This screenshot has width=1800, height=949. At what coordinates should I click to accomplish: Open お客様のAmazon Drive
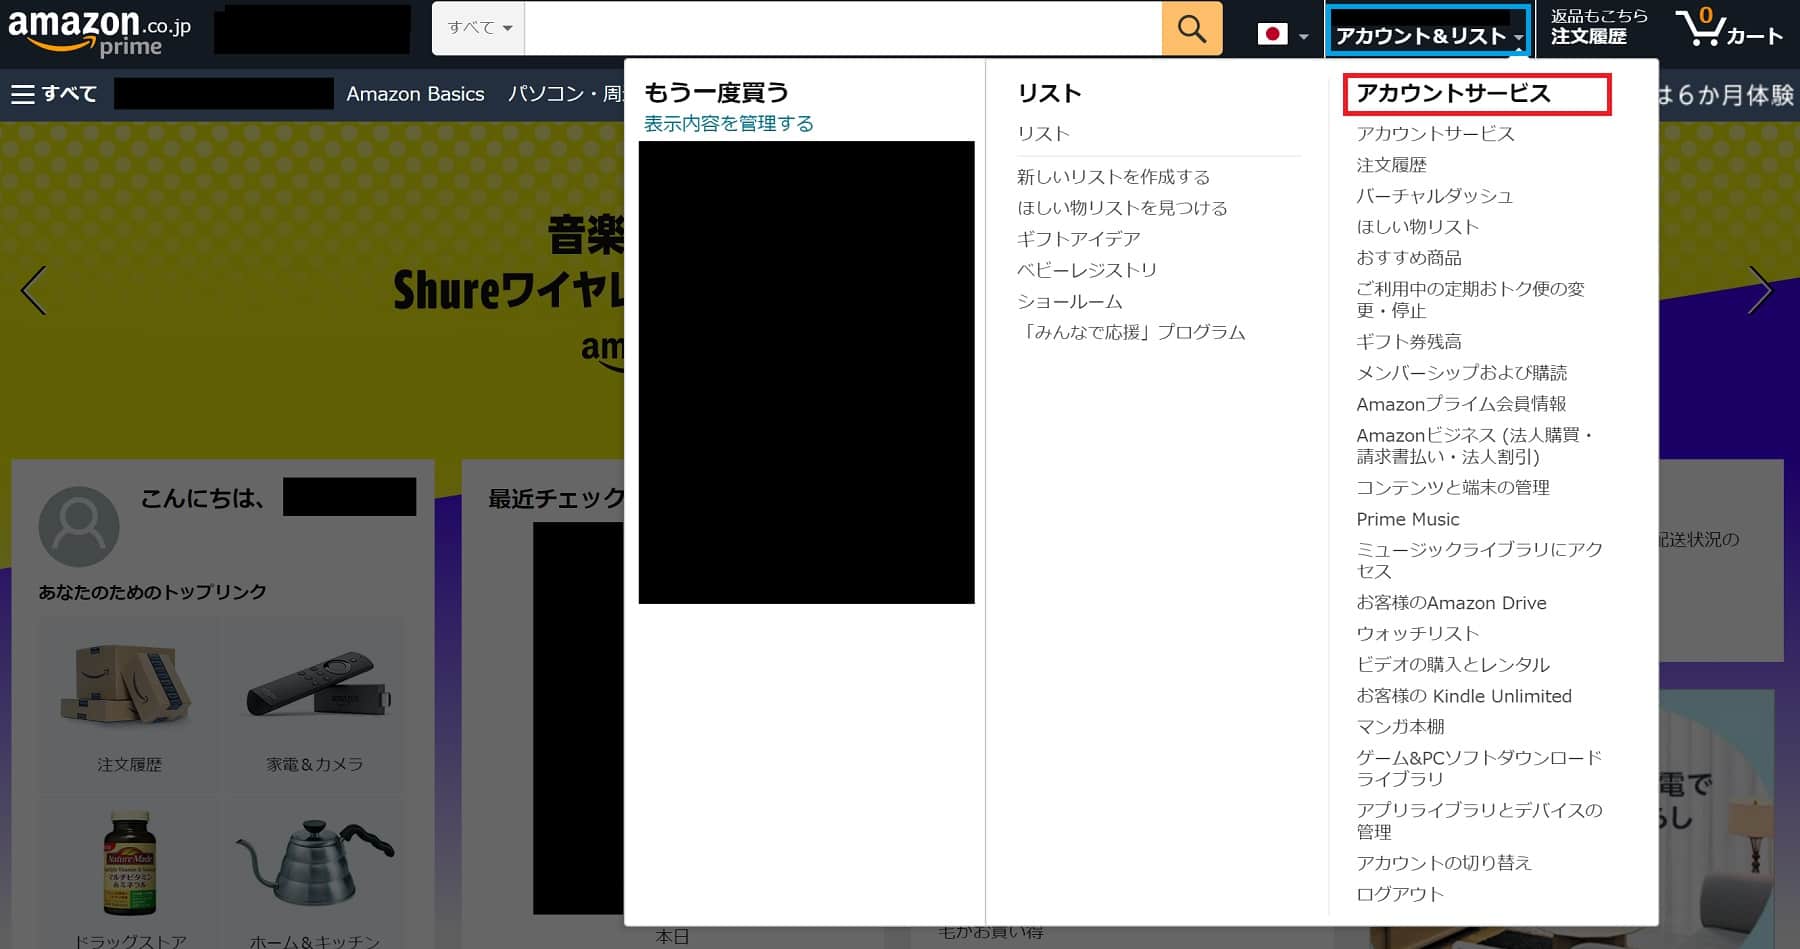point(1451,603)
